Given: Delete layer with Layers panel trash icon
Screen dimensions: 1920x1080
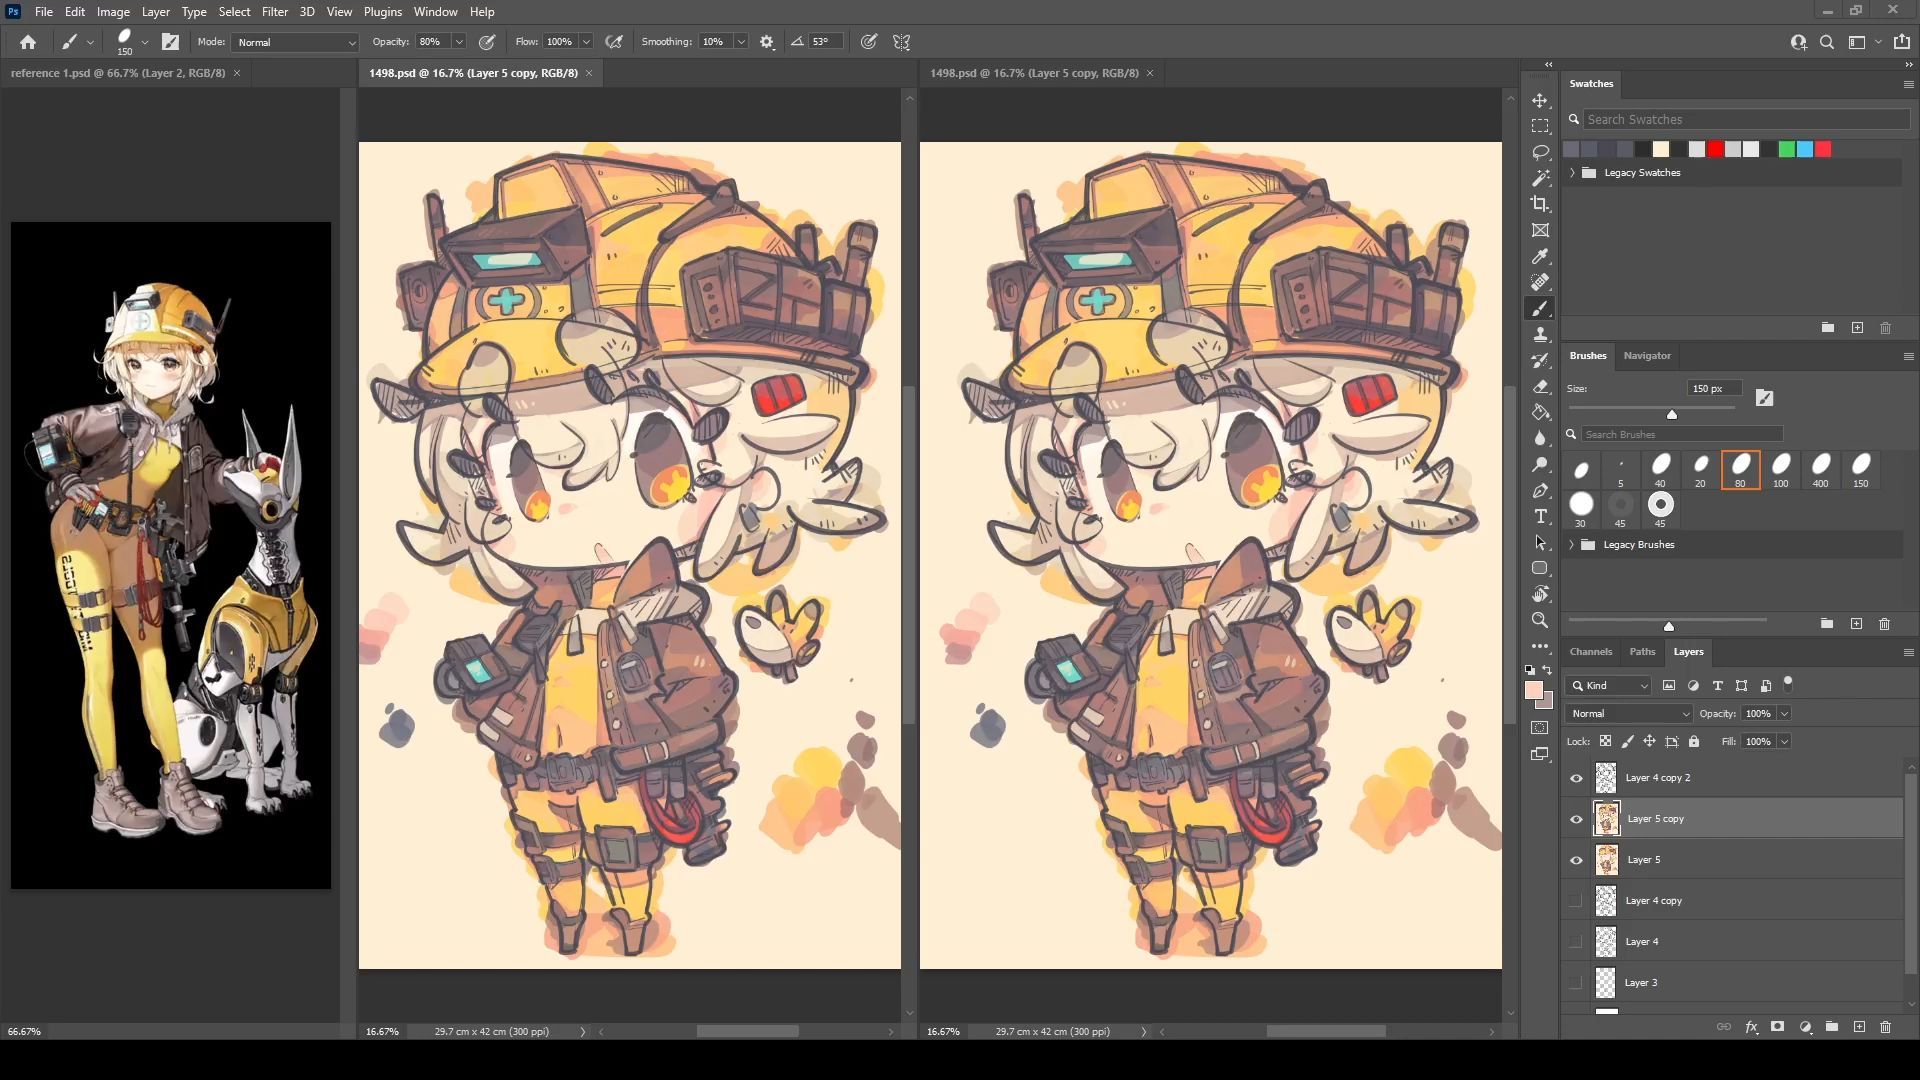Looking at the screenshot, I should coord(1885,1027).
